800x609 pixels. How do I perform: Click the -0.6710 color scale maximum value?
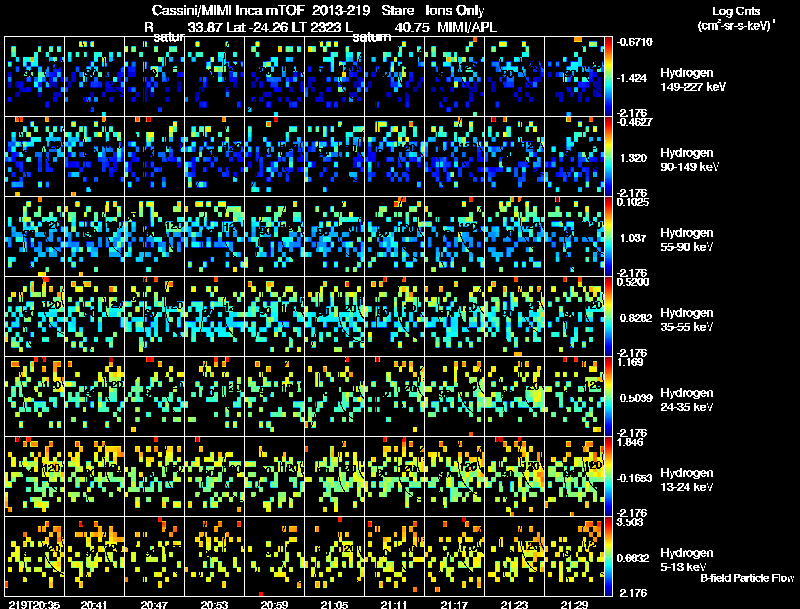click(x=635, y=42)
